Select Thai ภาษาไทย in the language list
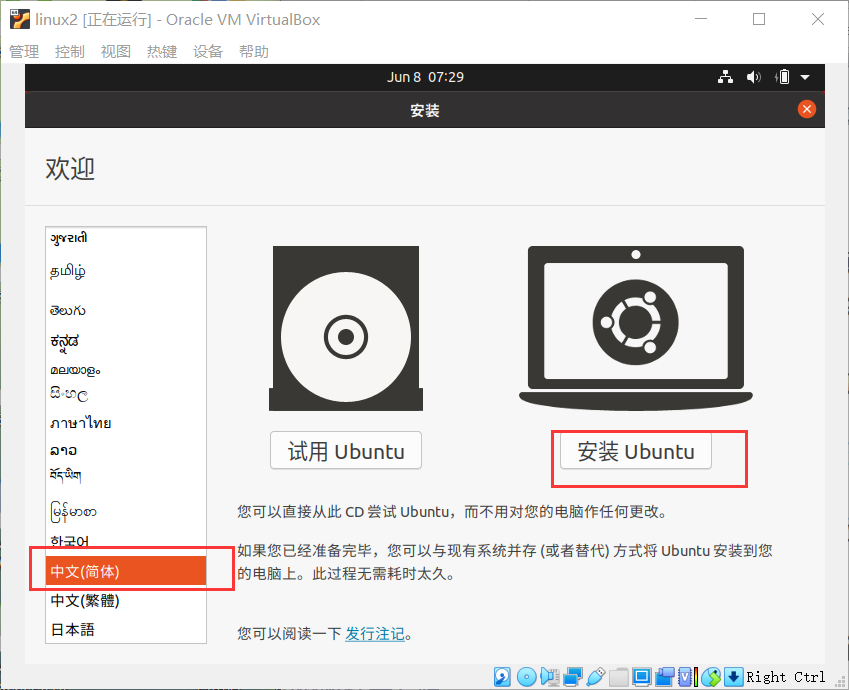Viewport: 849px width, 690px height. point(126,422)
